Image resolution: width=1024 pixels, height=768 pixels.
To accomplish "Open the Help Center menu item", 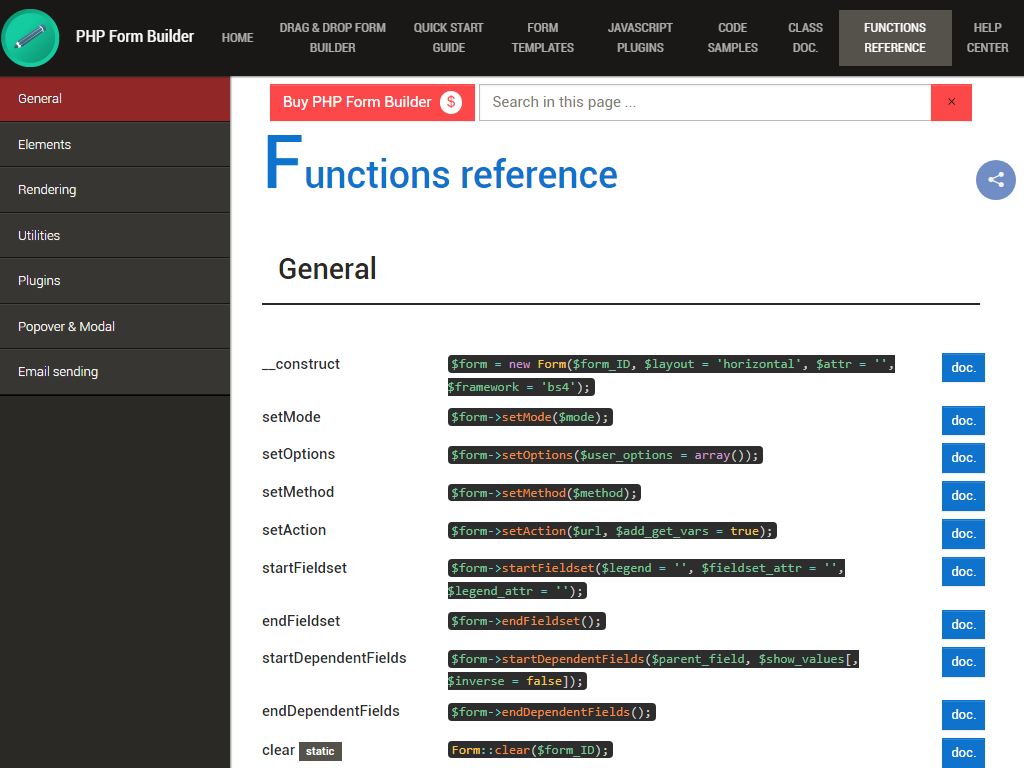I will pos(987,38).
